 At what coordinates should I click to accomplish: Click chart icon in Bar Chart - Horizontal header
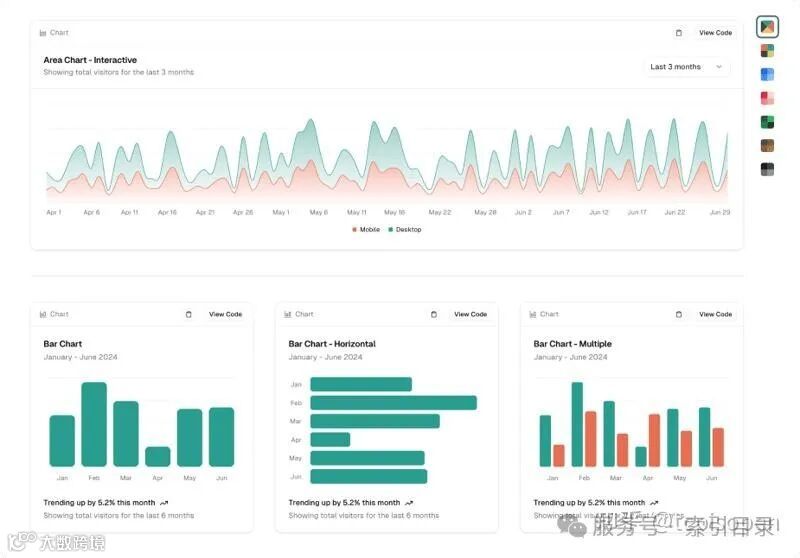(x=288, y=314)
